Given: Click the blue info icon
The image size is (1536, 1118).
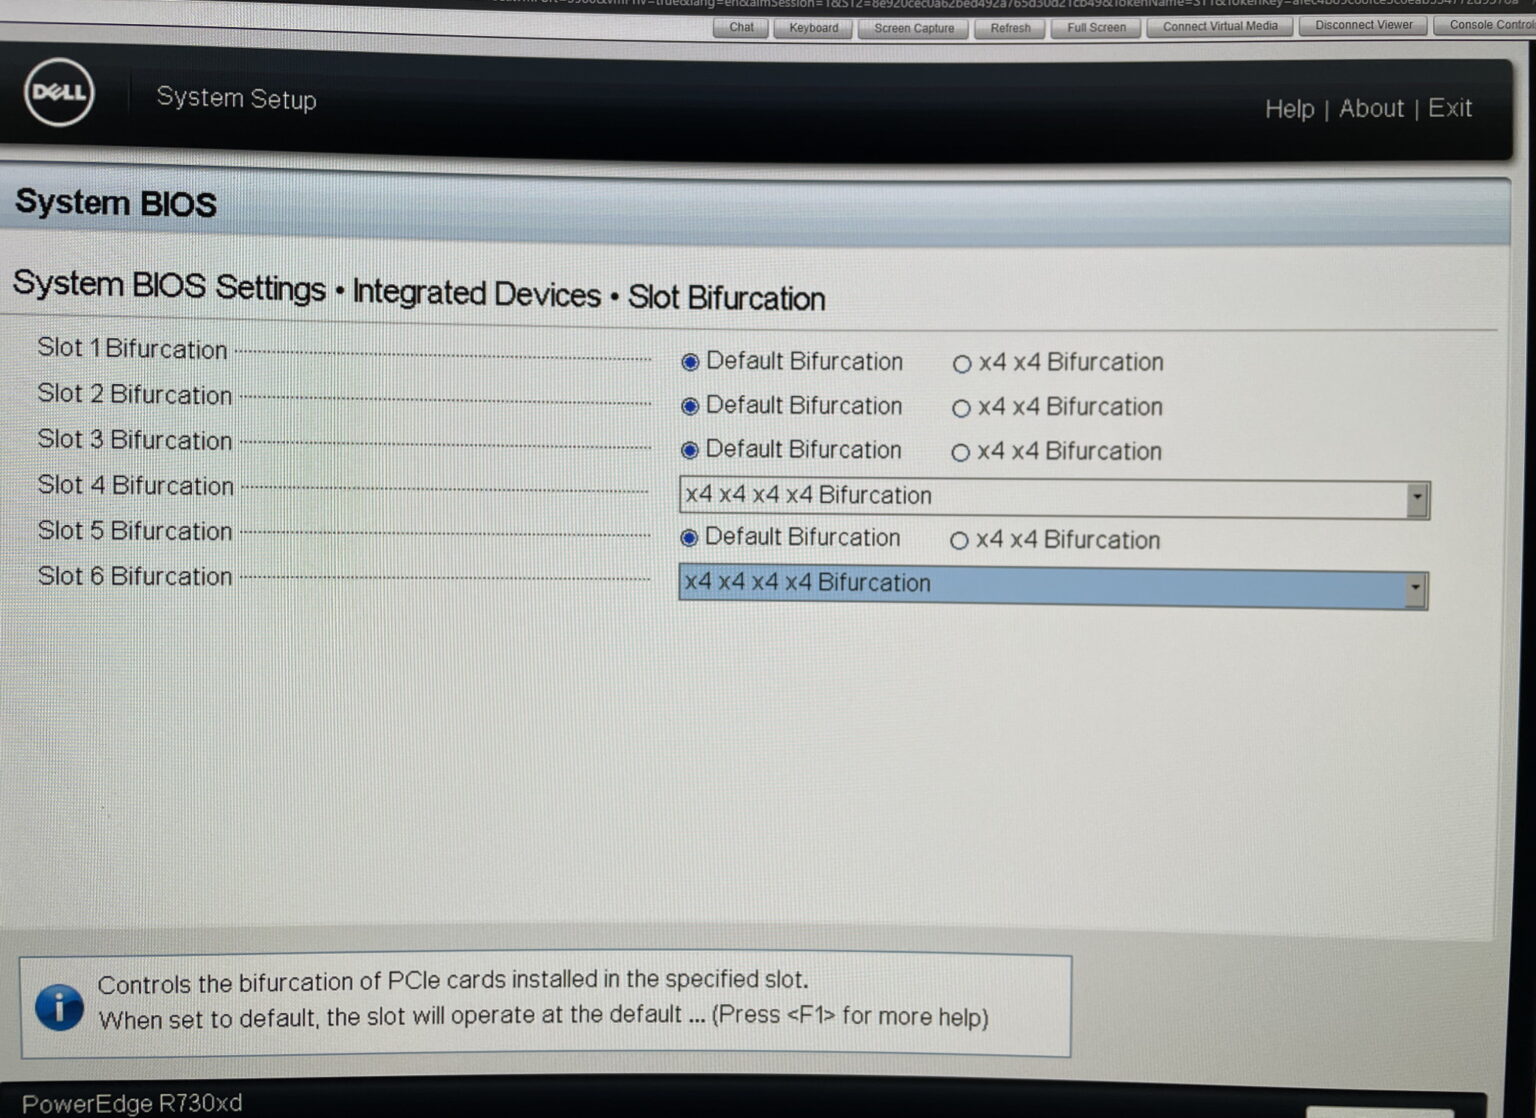Looking at the screenshot, I should coord(59,1006).
